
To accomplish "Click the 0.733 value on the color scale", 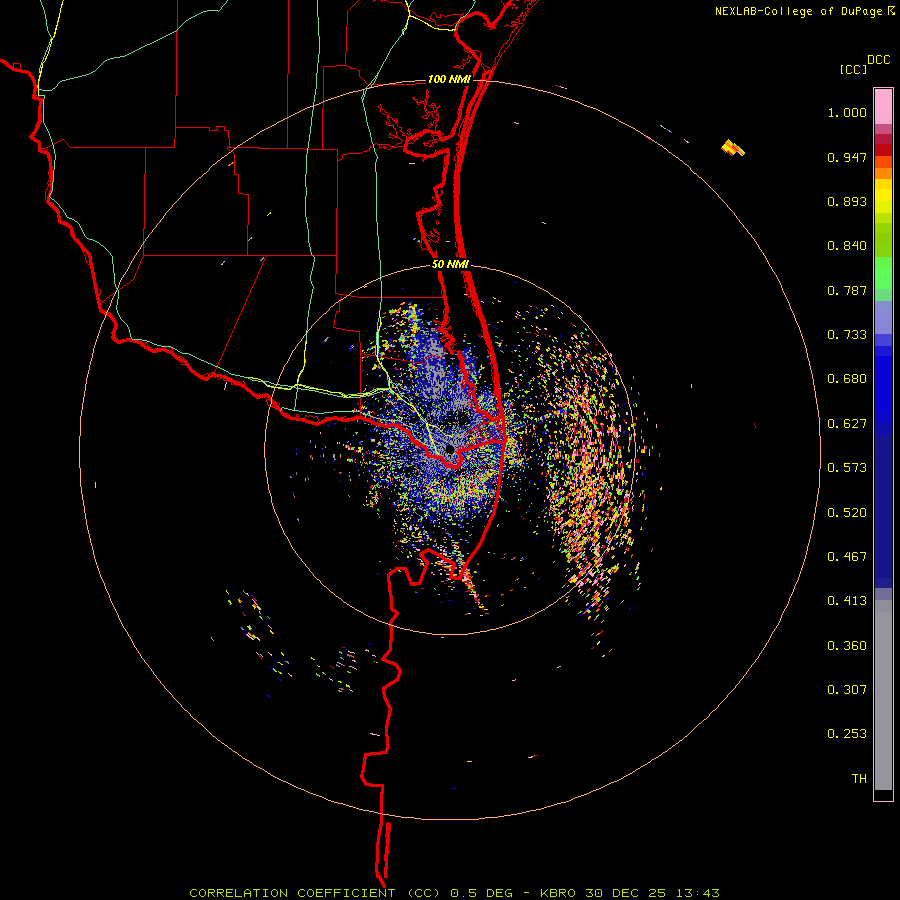I will click(x=847, y=335).
